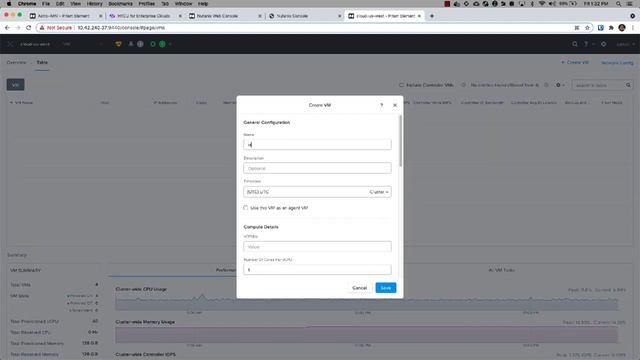640x360 pixels.
Task: Open the VM view selector dropdown
Action: click(x=83, y=44)
